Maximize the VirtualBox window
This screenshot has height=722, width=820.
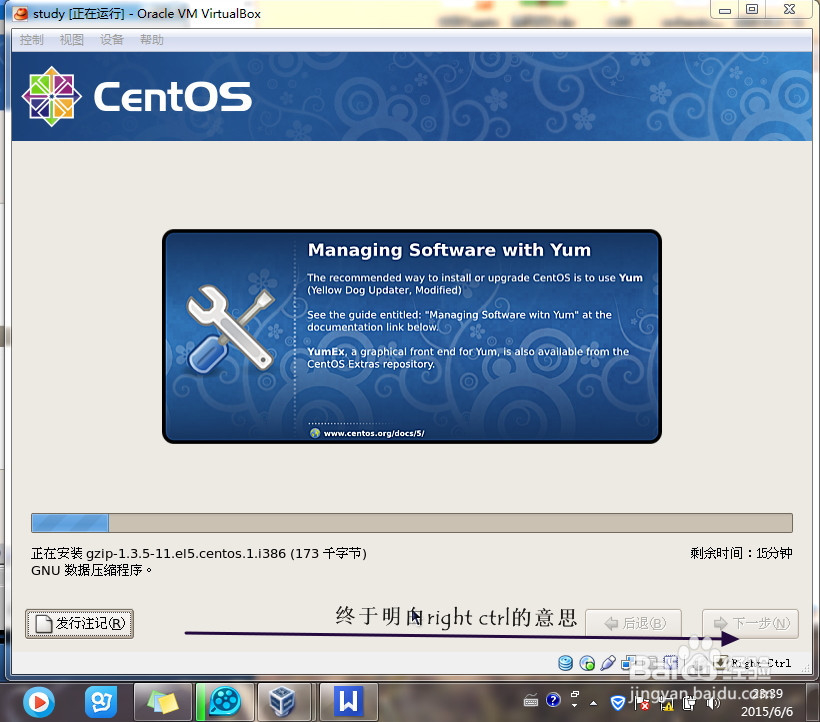coord(752,10)
